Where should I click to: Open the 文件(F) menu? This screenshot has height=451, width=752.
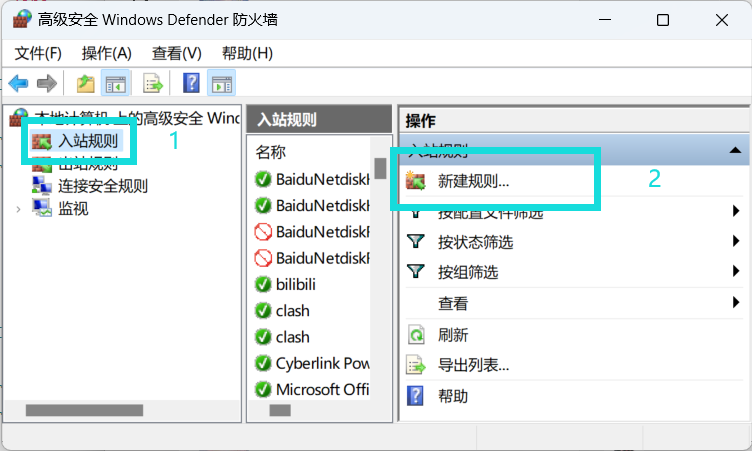tap(38, 53)
